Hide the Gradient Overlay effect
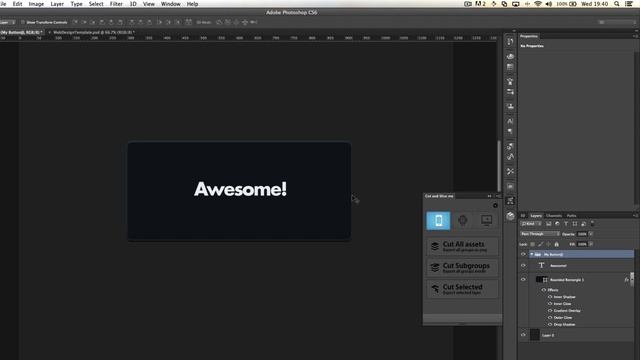 click(x=550, y=311)
